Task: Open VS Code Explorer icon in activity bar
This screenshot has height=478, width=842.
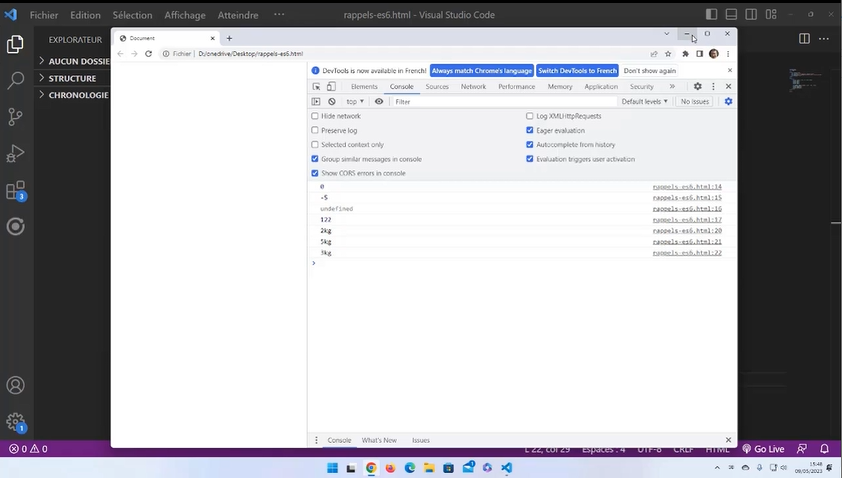Action: pyautogui.click(x=15, y=44)
